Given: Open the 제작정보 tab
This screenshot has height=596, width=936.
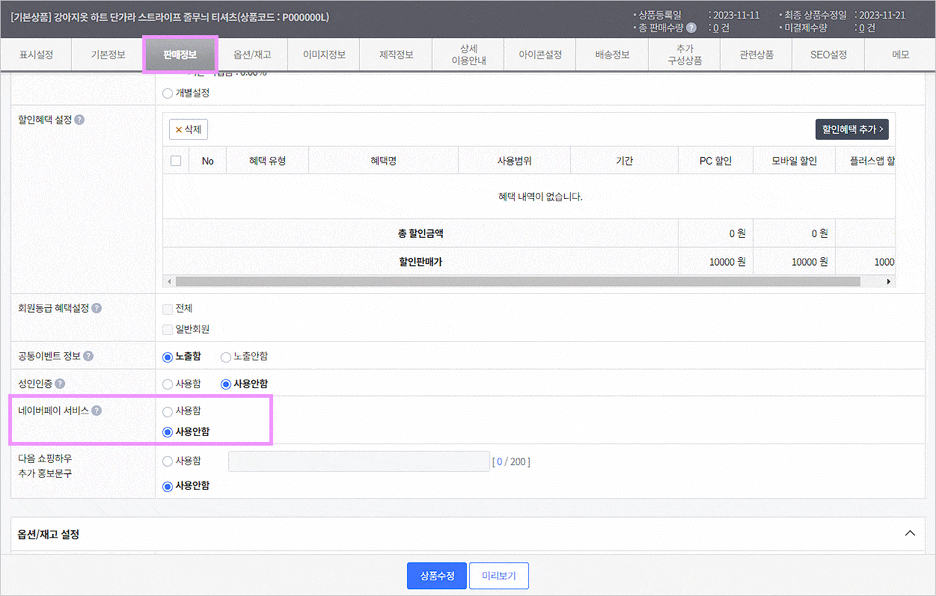Looking at the screenshot, I should [396, 54].
